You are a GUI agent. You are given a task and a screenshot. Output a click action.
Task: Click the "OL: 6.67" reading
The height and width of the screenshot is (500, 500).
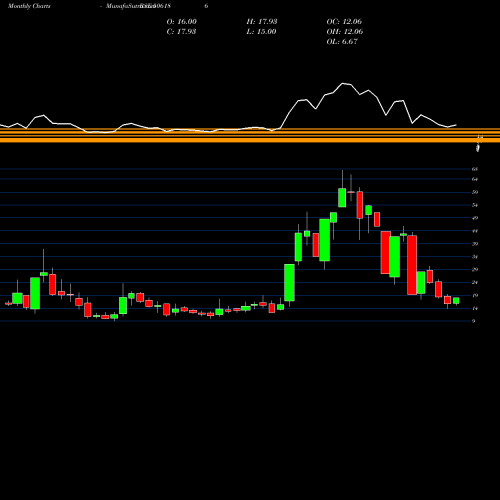click(x=342, y=42)
